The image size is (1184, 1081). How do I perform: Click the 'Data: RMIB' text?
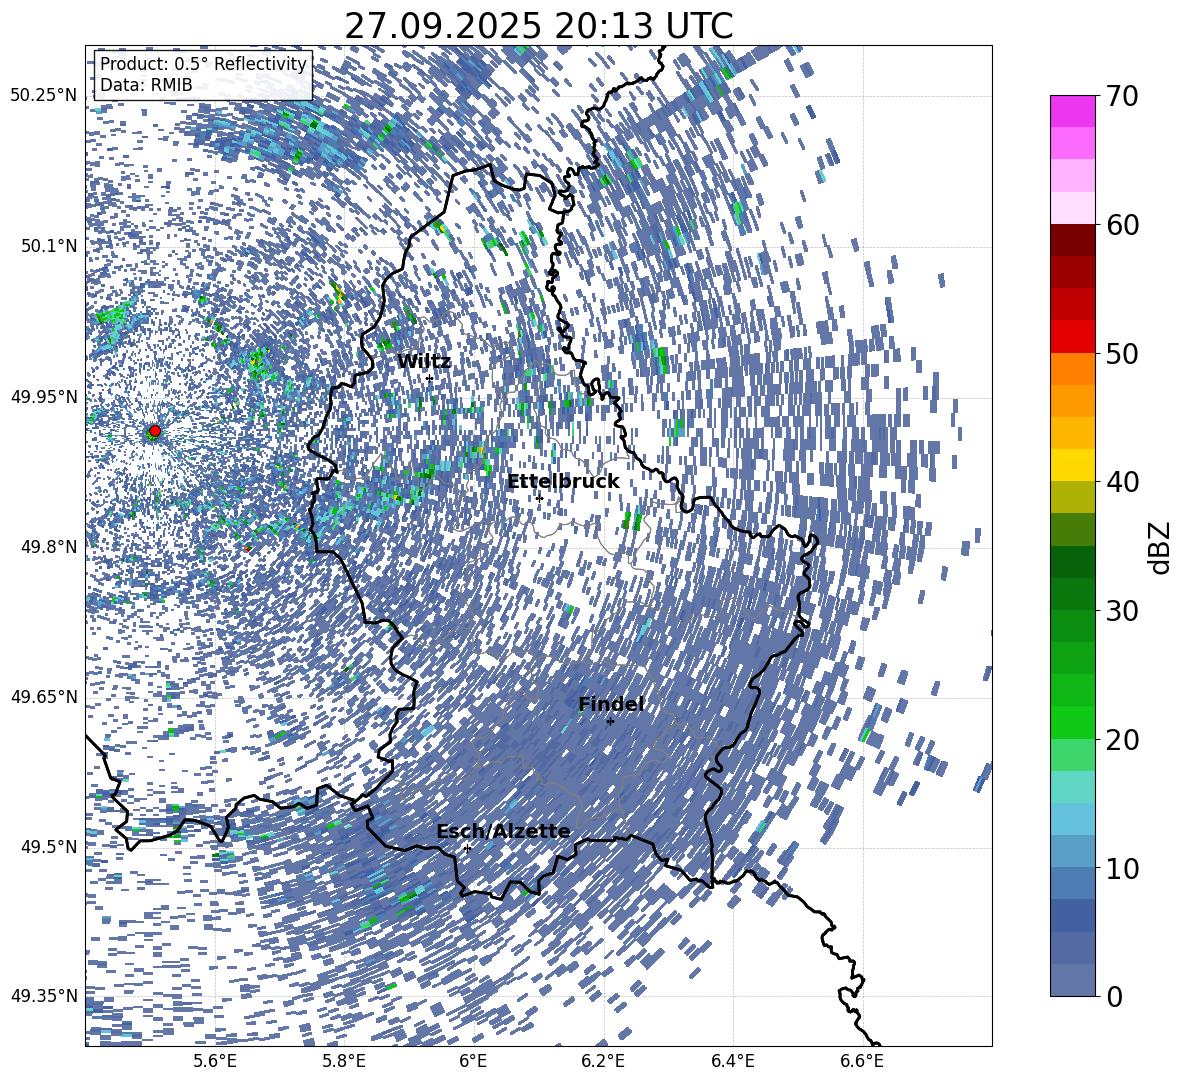tap(146, 85)
